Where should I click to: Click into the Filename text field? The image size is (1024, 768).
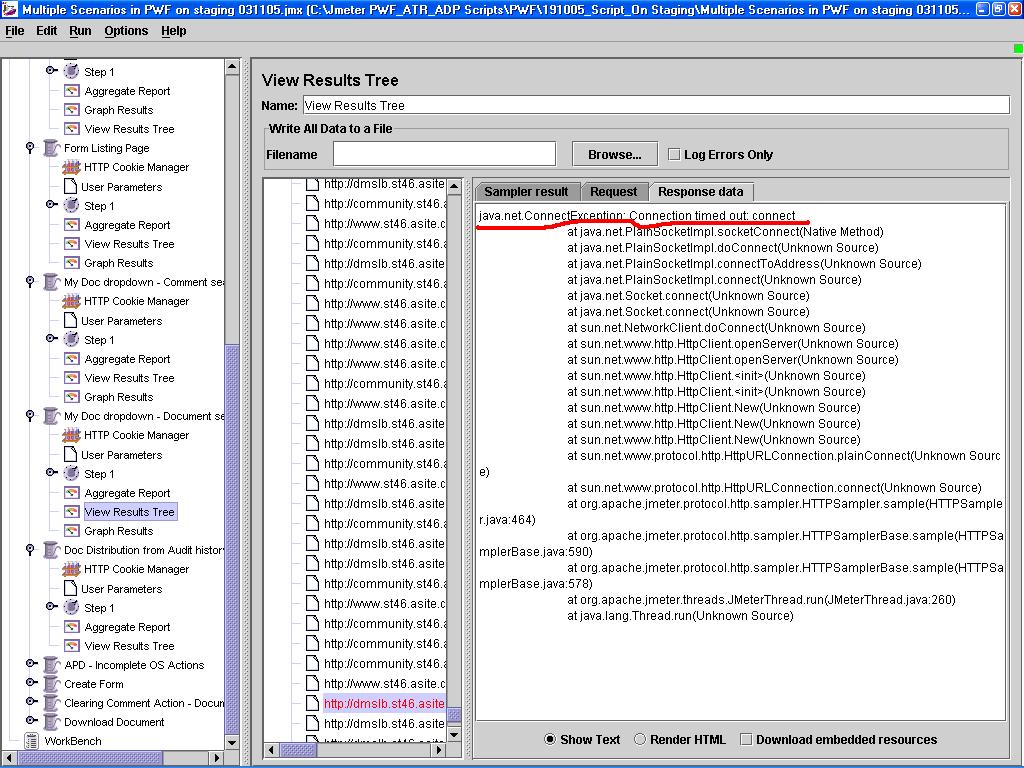pos(444,155)
